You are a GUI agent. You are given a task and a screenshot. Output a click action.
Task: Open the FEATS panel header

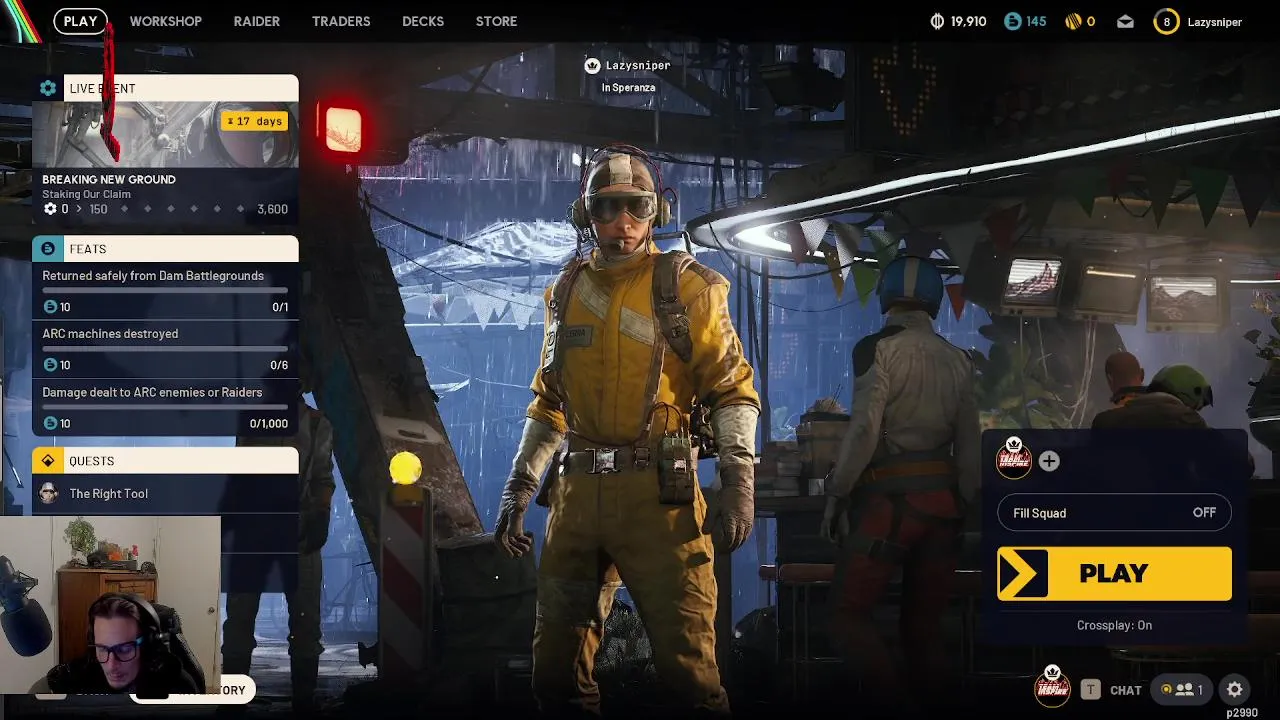coord(165,249)
